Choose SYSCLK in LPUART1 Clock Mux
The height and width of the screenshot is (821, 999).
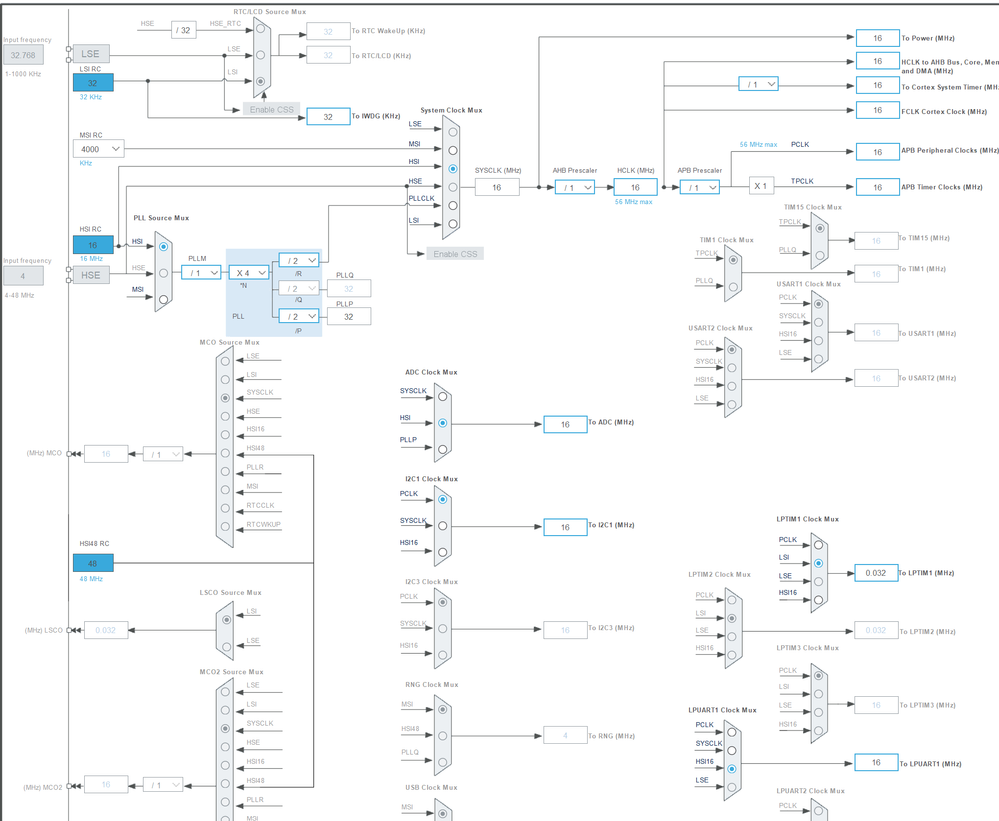(x=731, y=750)
